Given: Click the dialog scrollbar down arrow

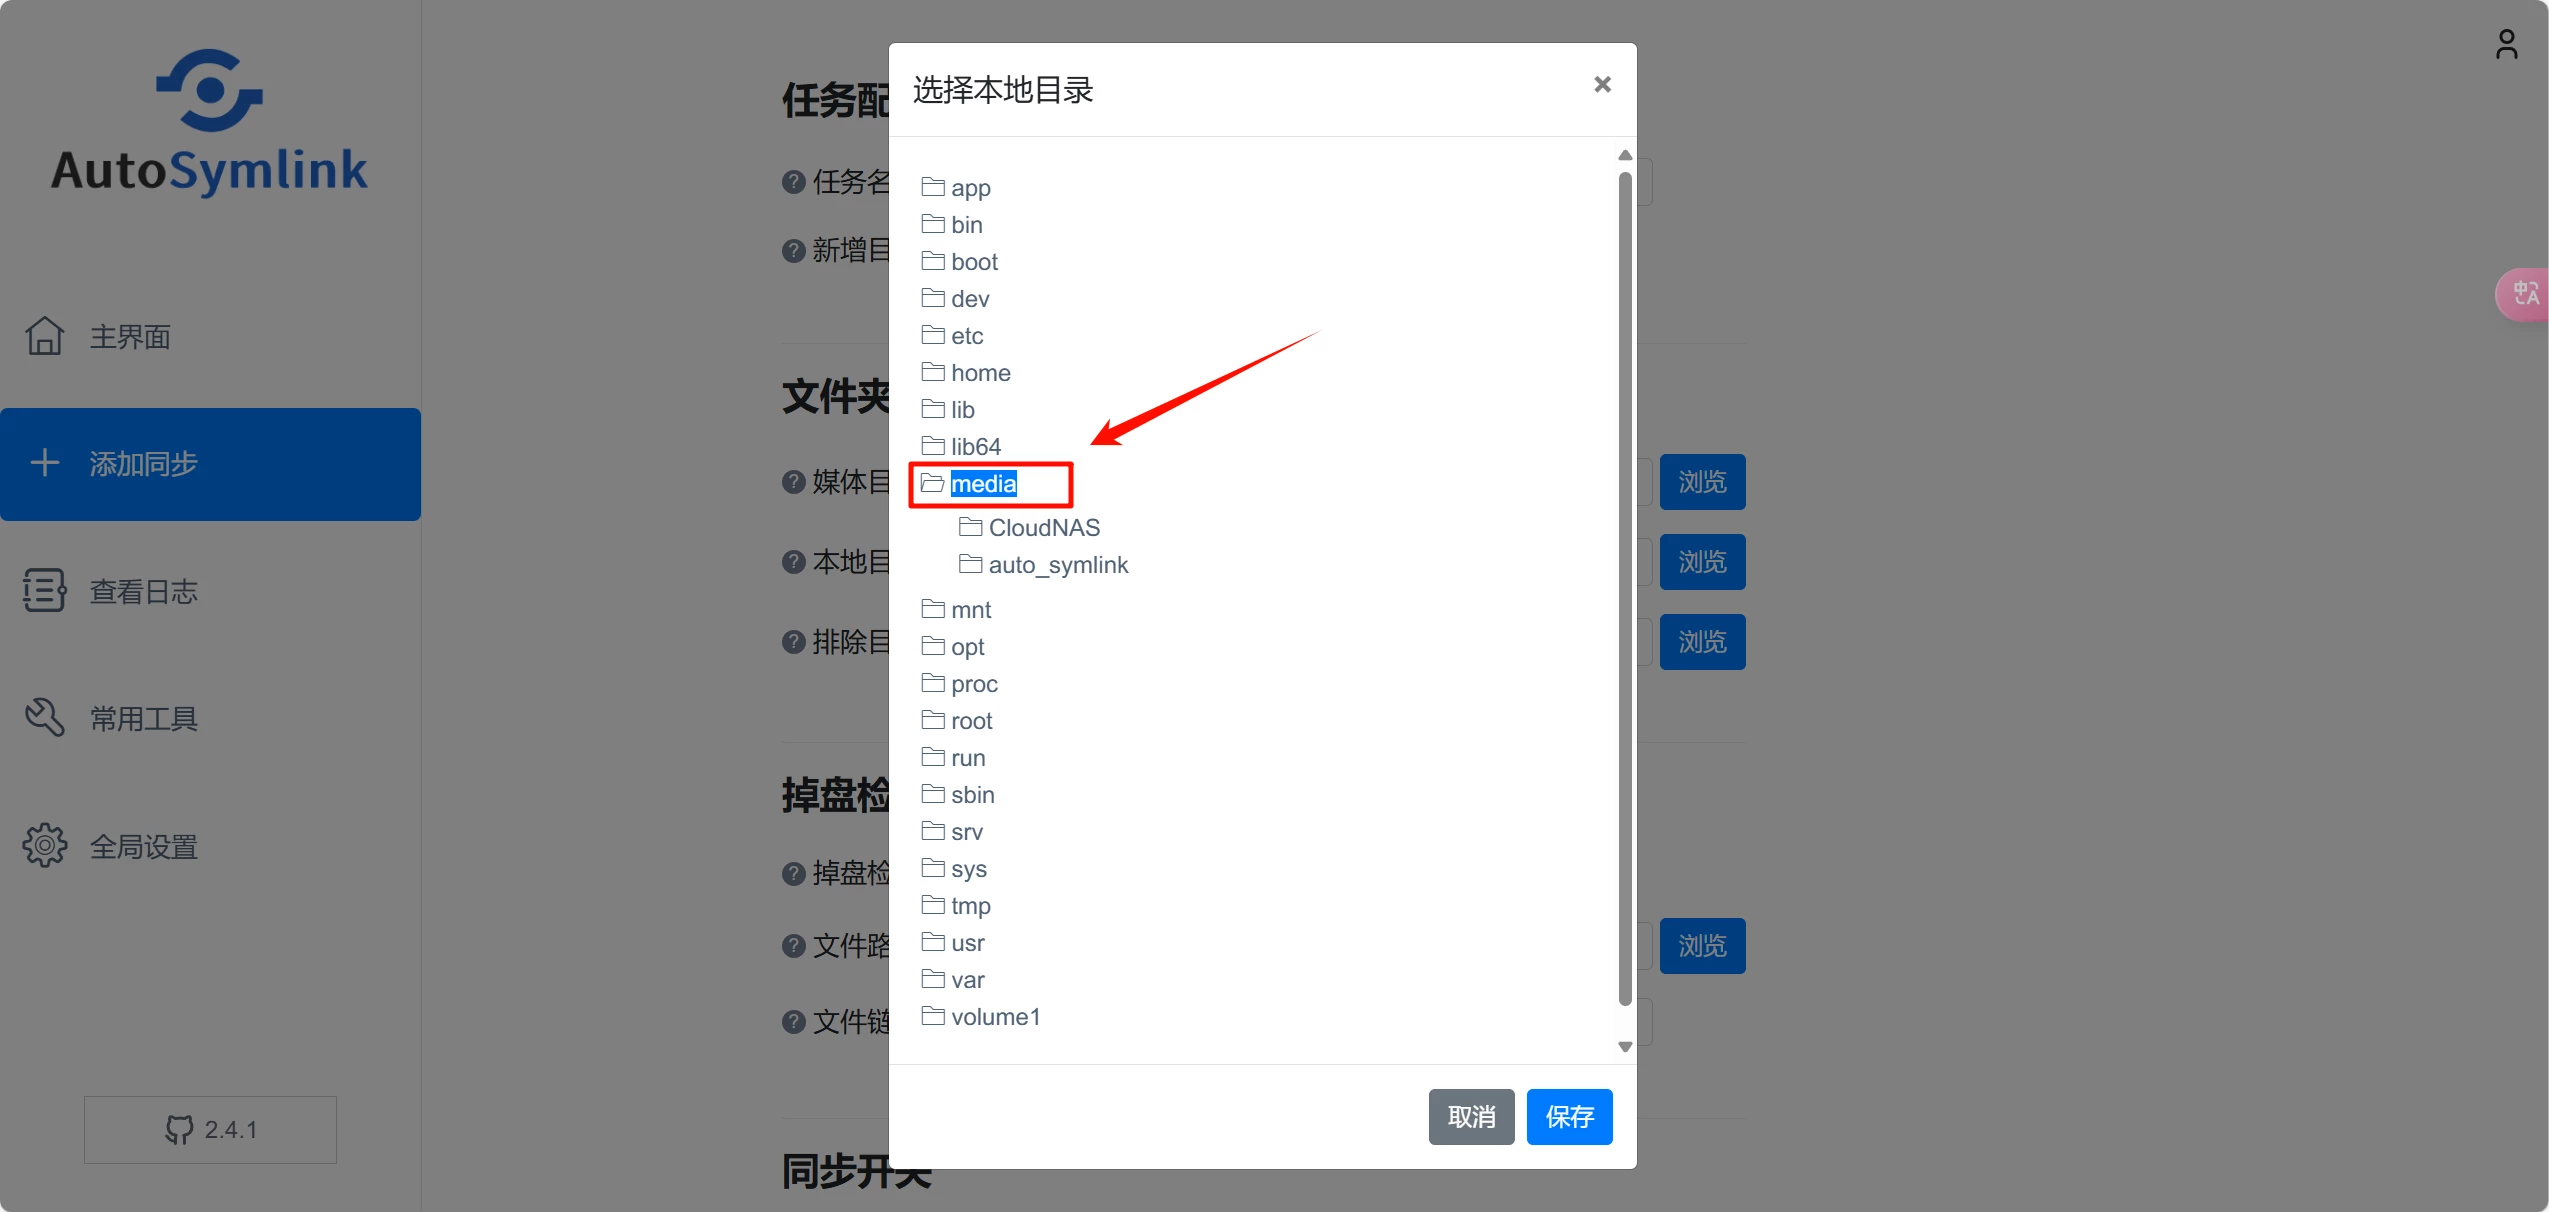Looking at the screenshot, I should 1625,1047.
